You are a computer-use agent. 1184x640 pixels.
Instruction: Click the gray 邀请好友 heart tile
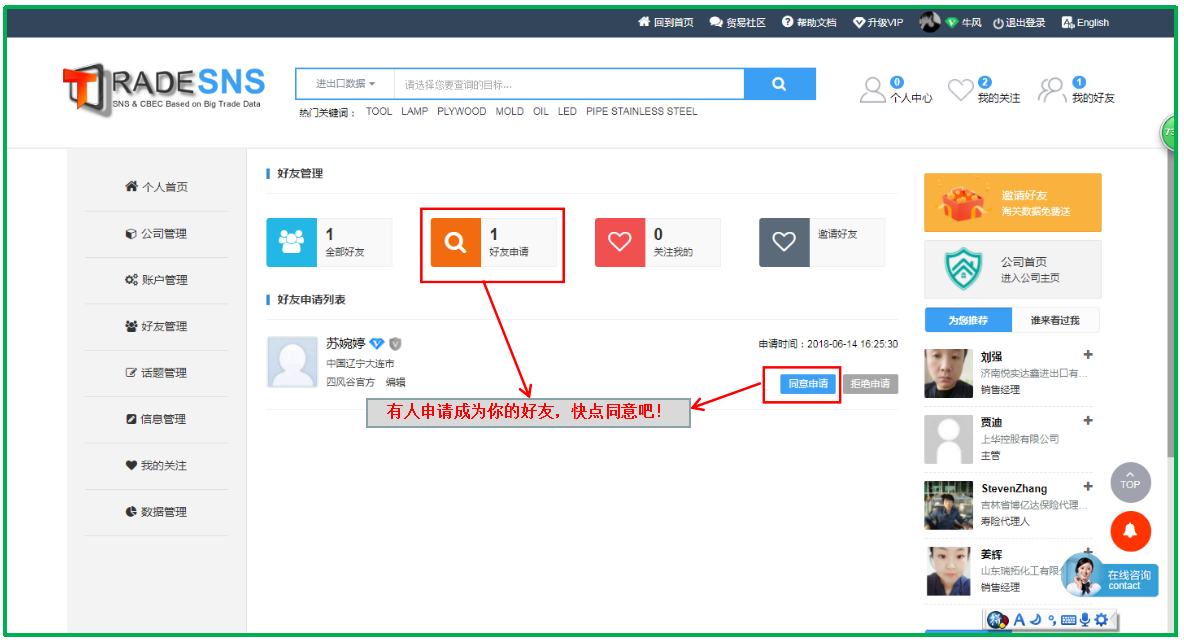(x=784, y=242)
